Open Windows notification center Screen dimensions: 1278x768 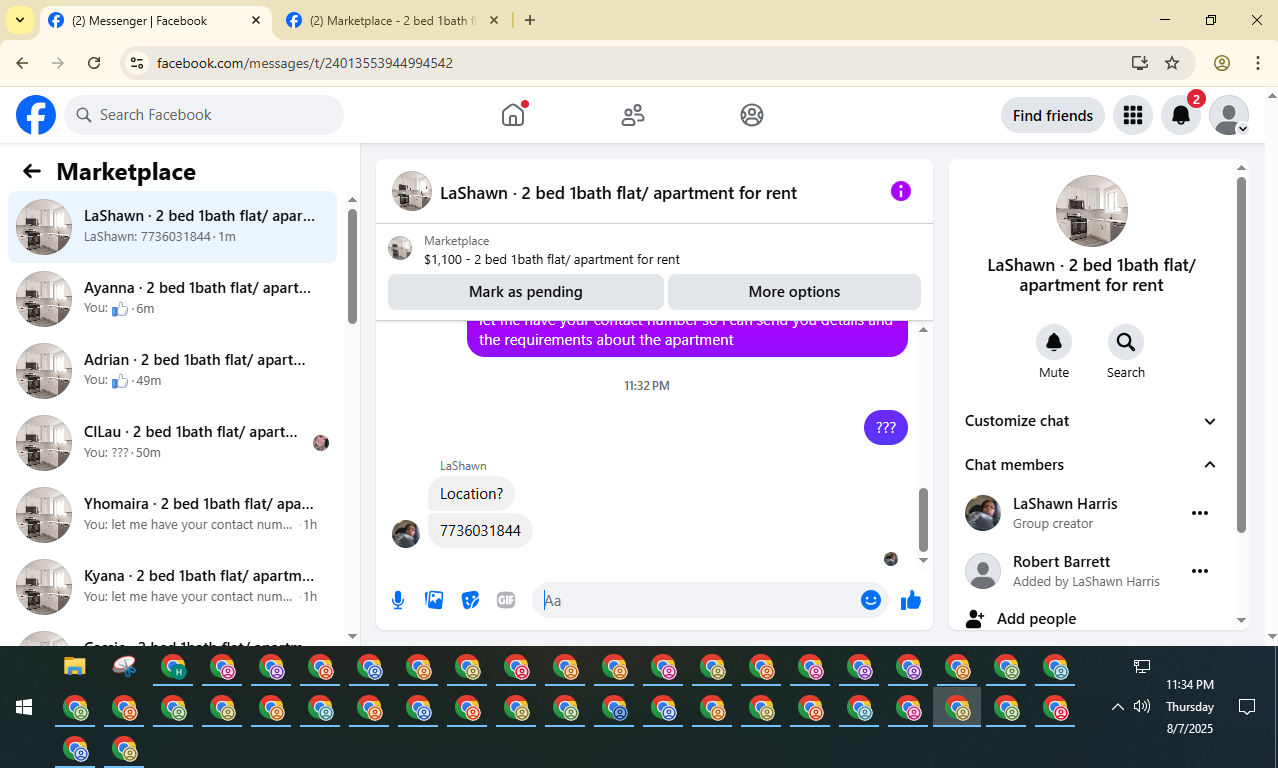point(1247,707)
